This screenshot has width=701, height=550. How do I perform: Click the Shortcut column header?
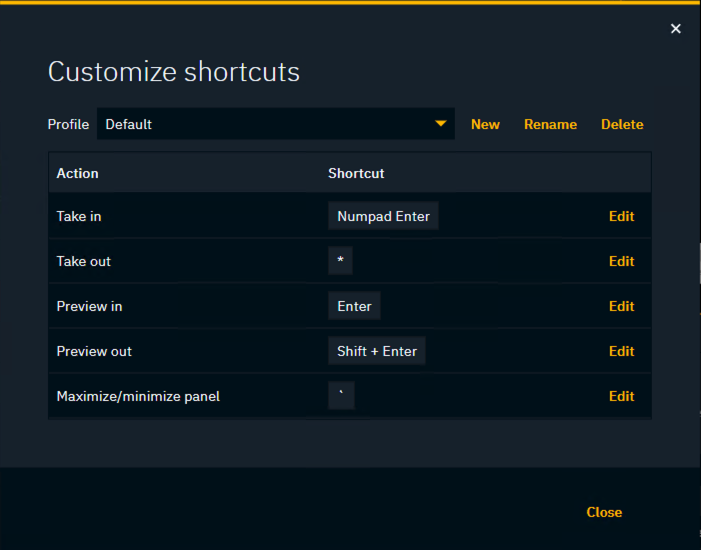pyautogui.click(x=356, y=173)
